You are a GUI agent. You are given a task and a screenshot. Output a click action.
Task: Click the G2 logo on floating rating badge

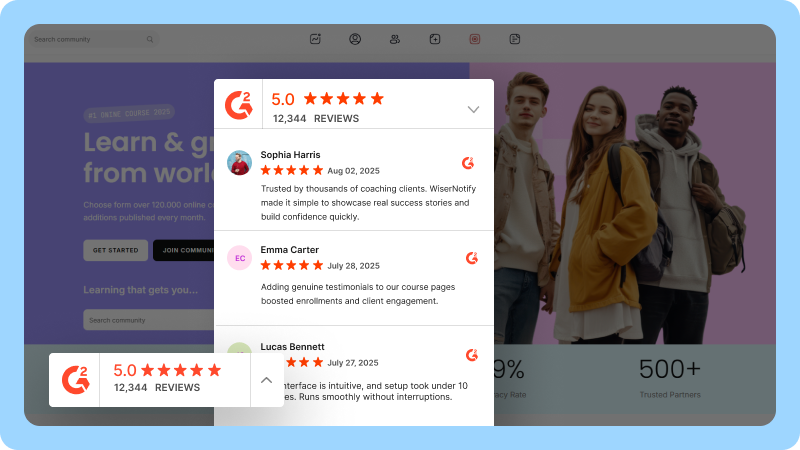point(75,379)
